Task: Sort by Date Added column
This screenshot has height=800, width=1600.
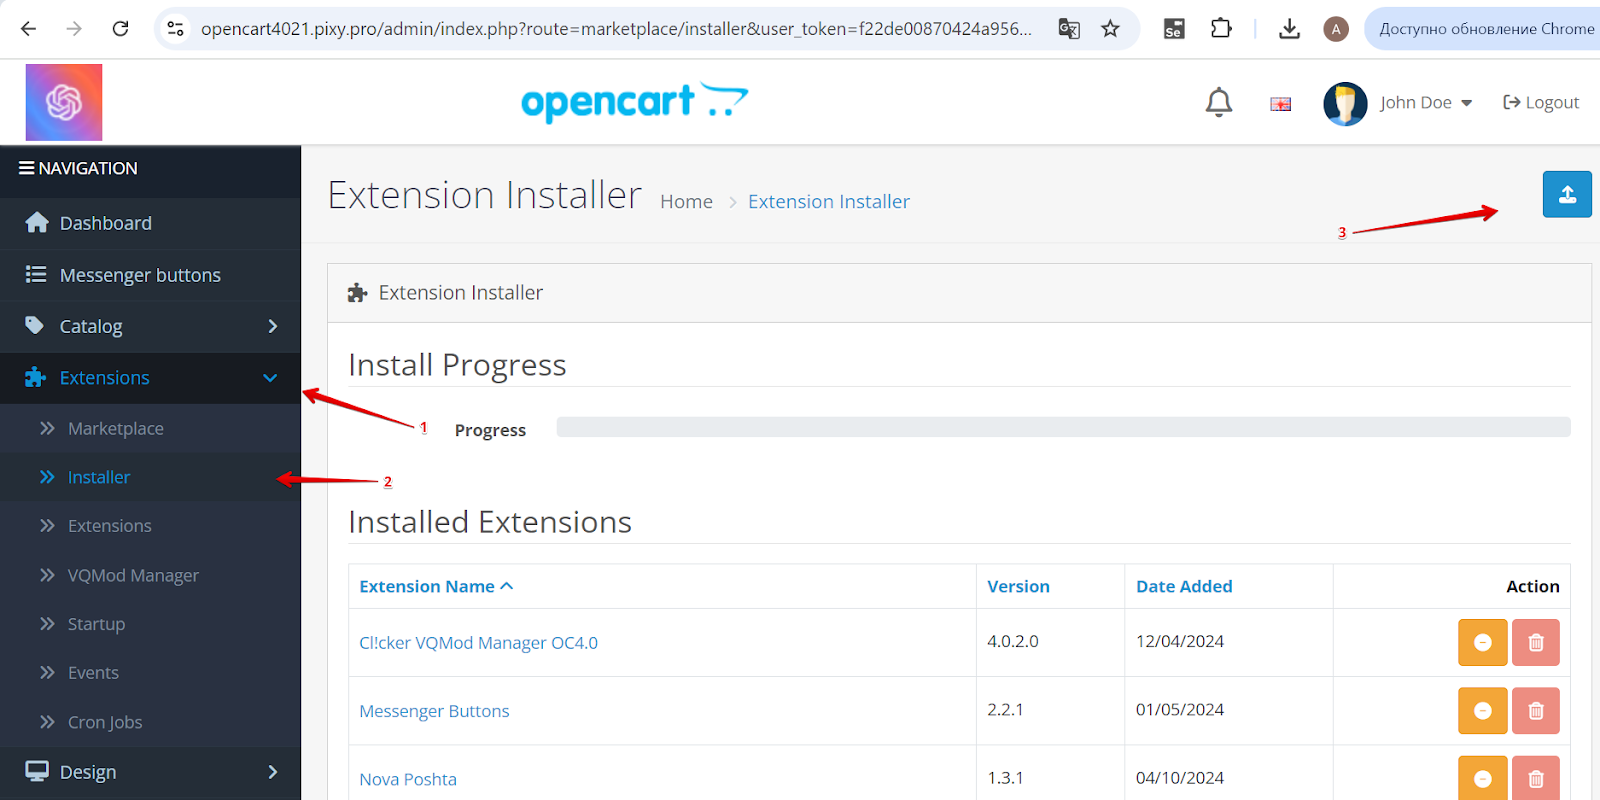Action: [x=1184, y=586]
